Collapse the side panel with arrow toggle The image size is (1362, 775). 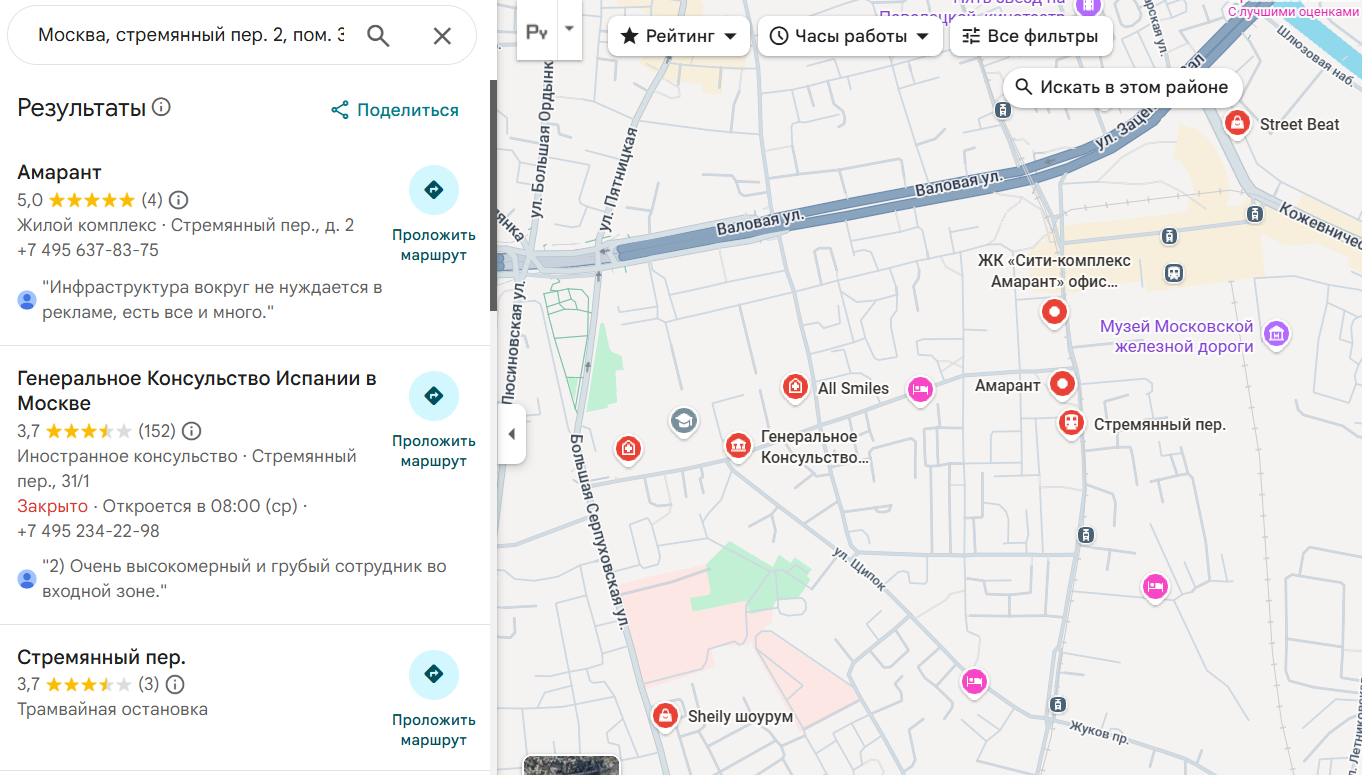coord(511,434)
